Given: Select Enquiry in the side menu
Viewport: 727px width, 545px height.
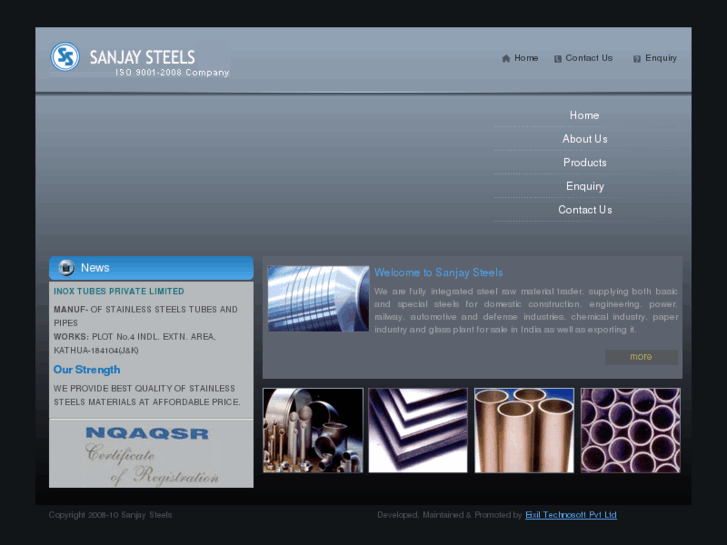Looking at the screenshot, I should click(585, 186).
